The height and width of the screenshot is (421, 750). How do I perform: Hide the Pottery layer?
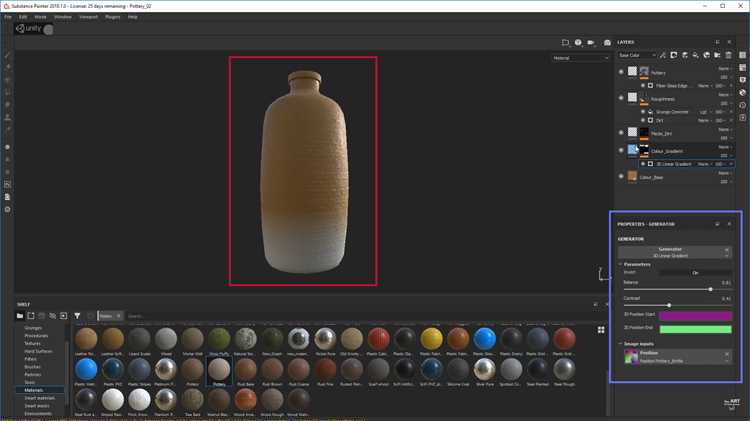(621, 72)
